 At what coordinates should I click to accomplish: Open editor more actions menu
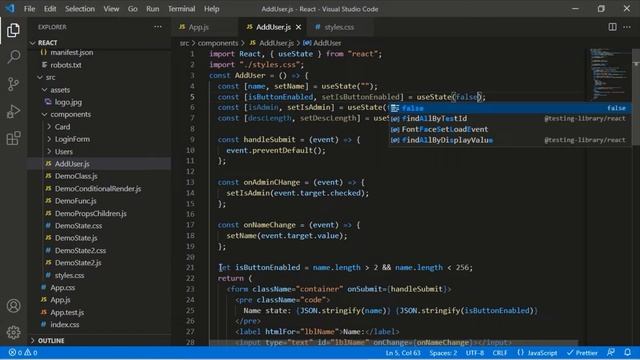click(x=627, y=27)
